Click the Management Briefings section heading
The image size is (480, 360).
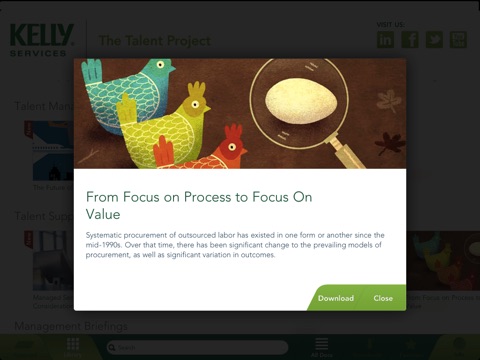71,326
